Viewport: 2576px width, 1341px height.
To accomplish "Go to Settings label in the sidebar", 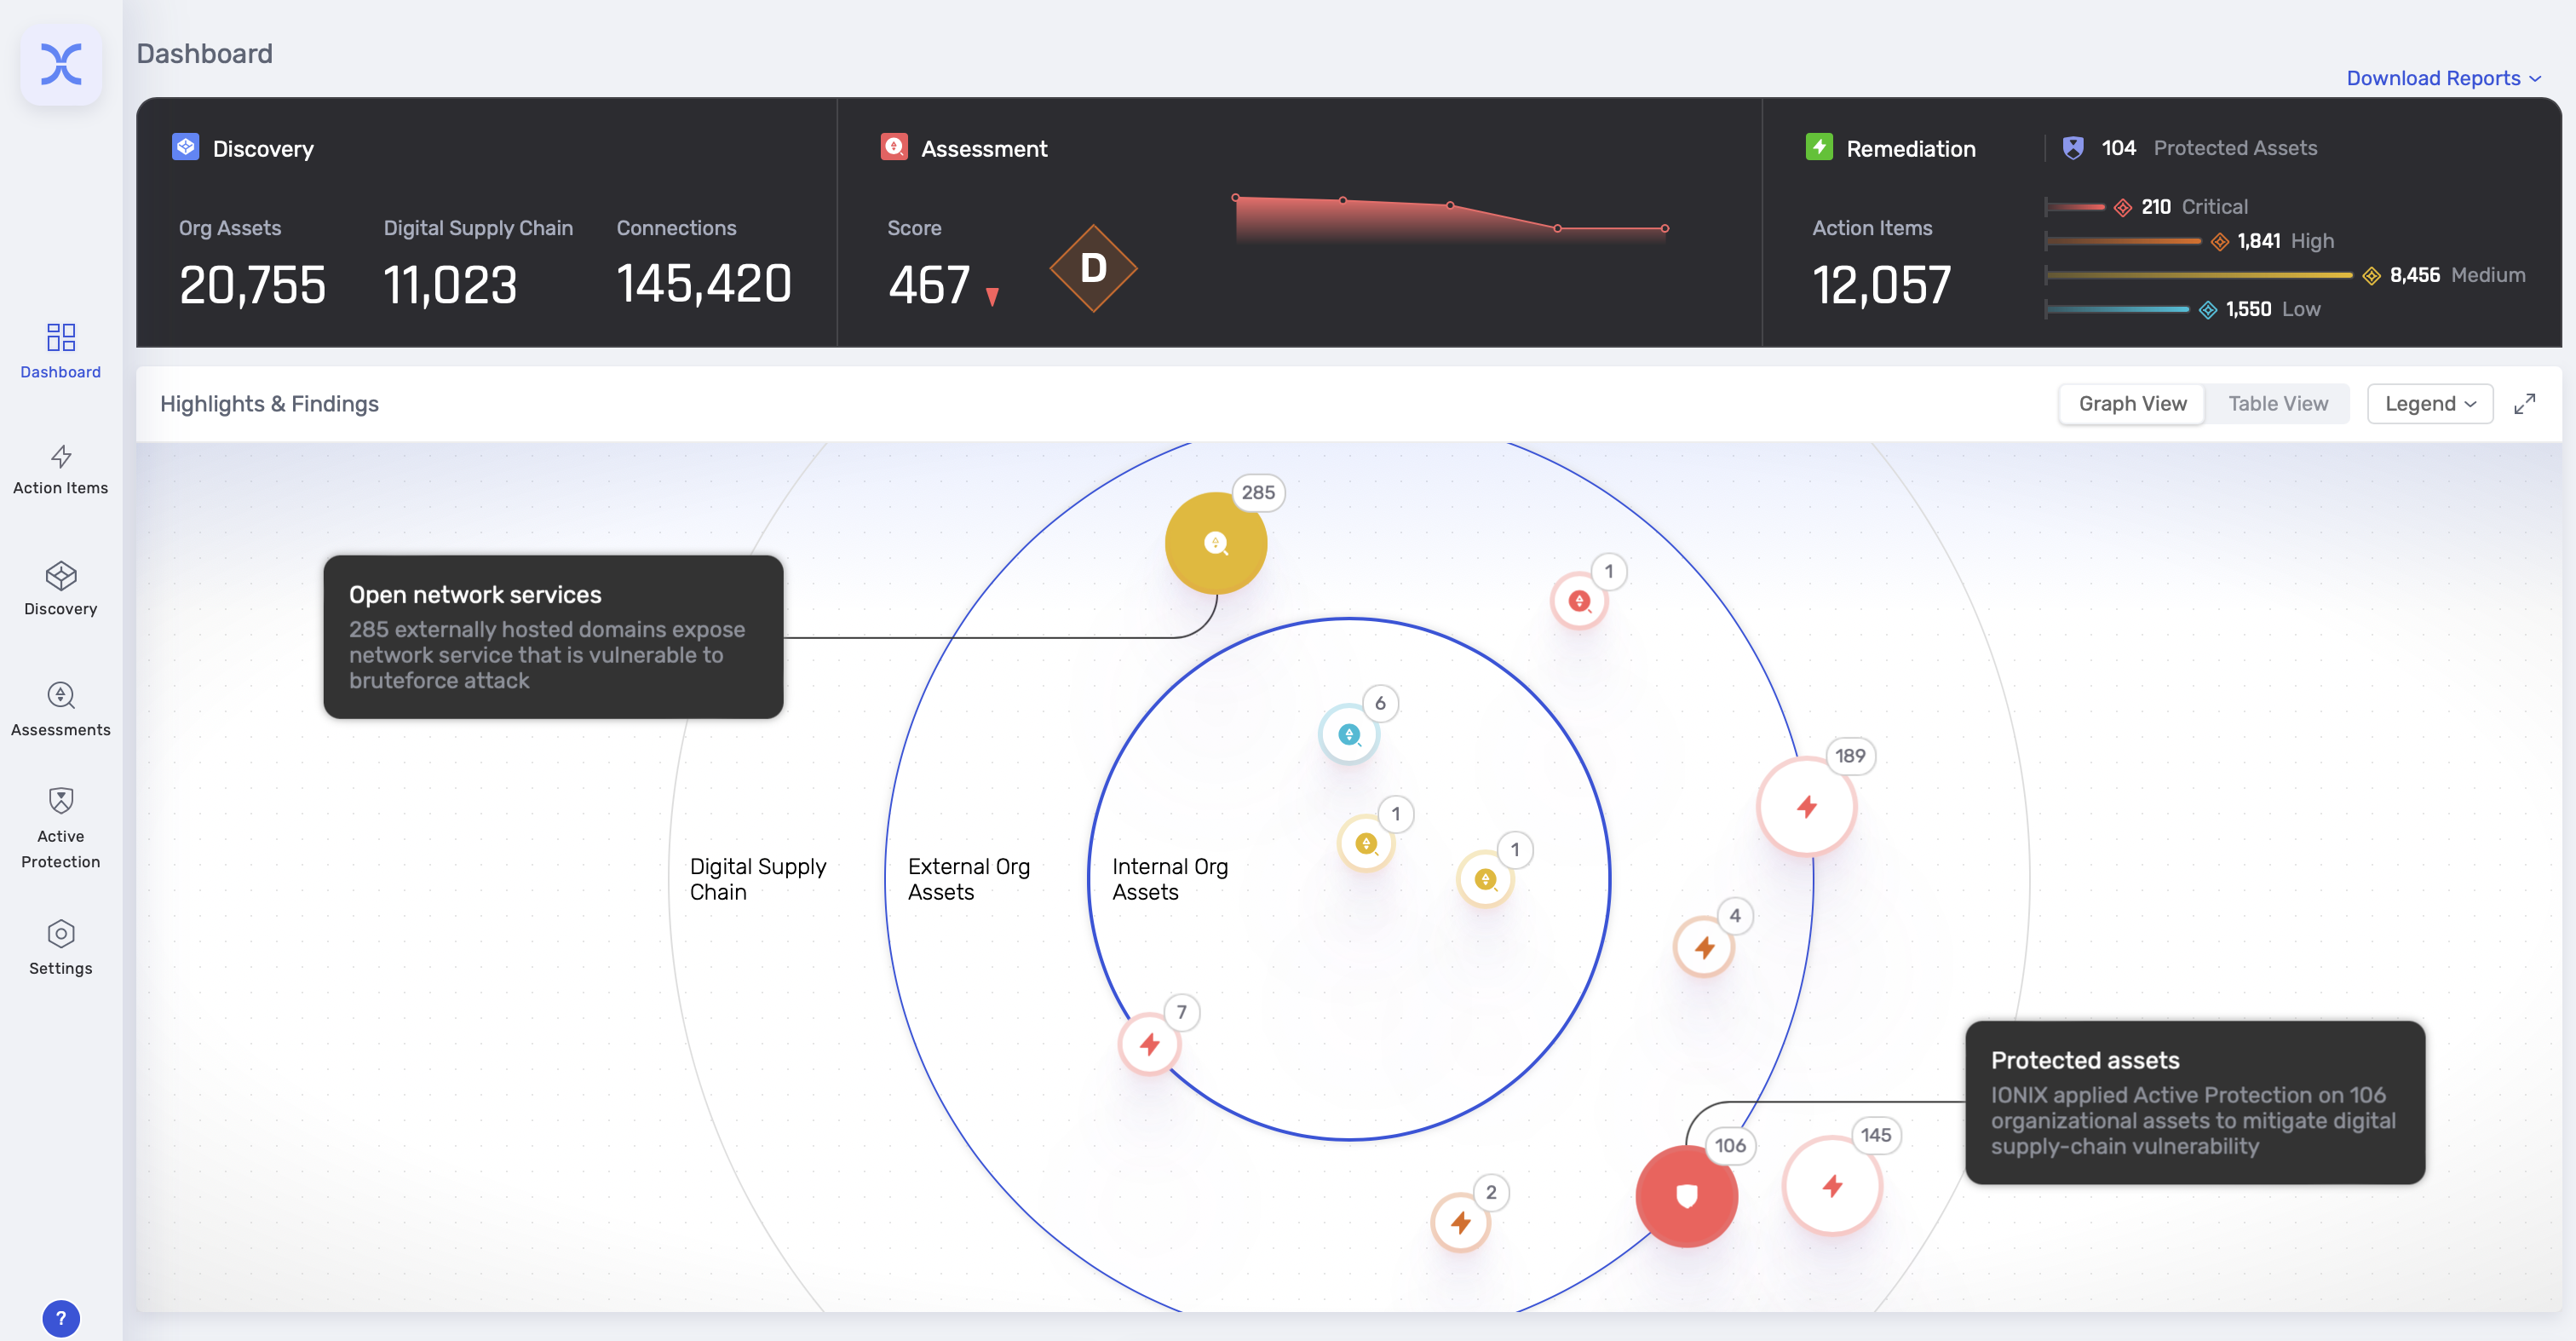I will (61, 968).
